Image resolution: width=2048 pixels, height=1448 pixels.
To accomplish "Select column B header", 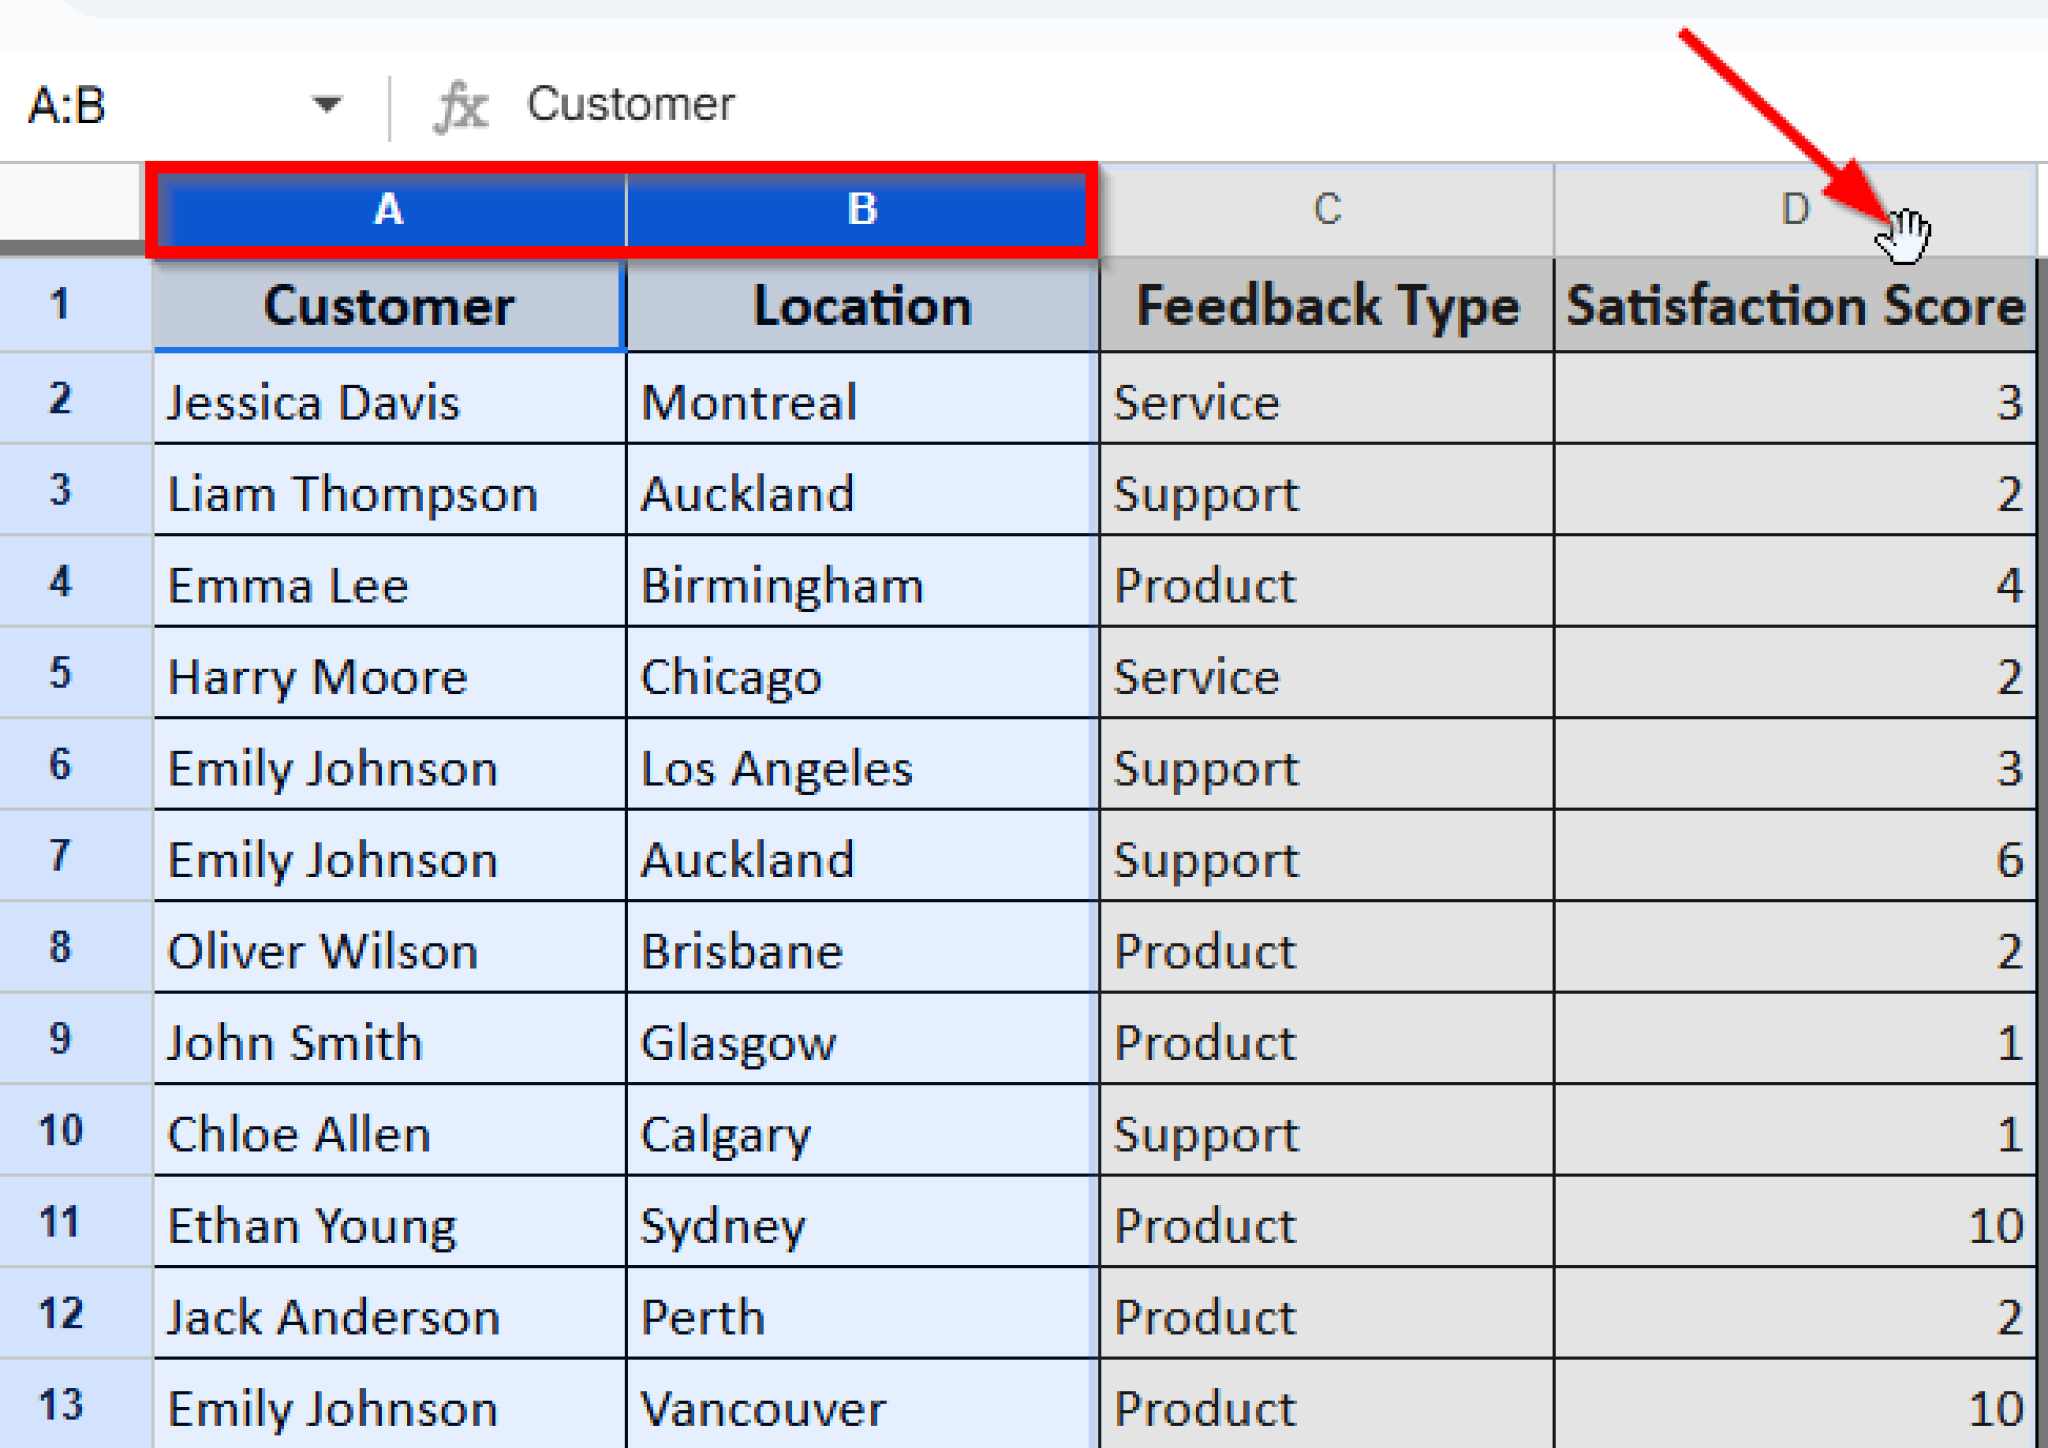I will pyautogui.click(x=862, y=210).
